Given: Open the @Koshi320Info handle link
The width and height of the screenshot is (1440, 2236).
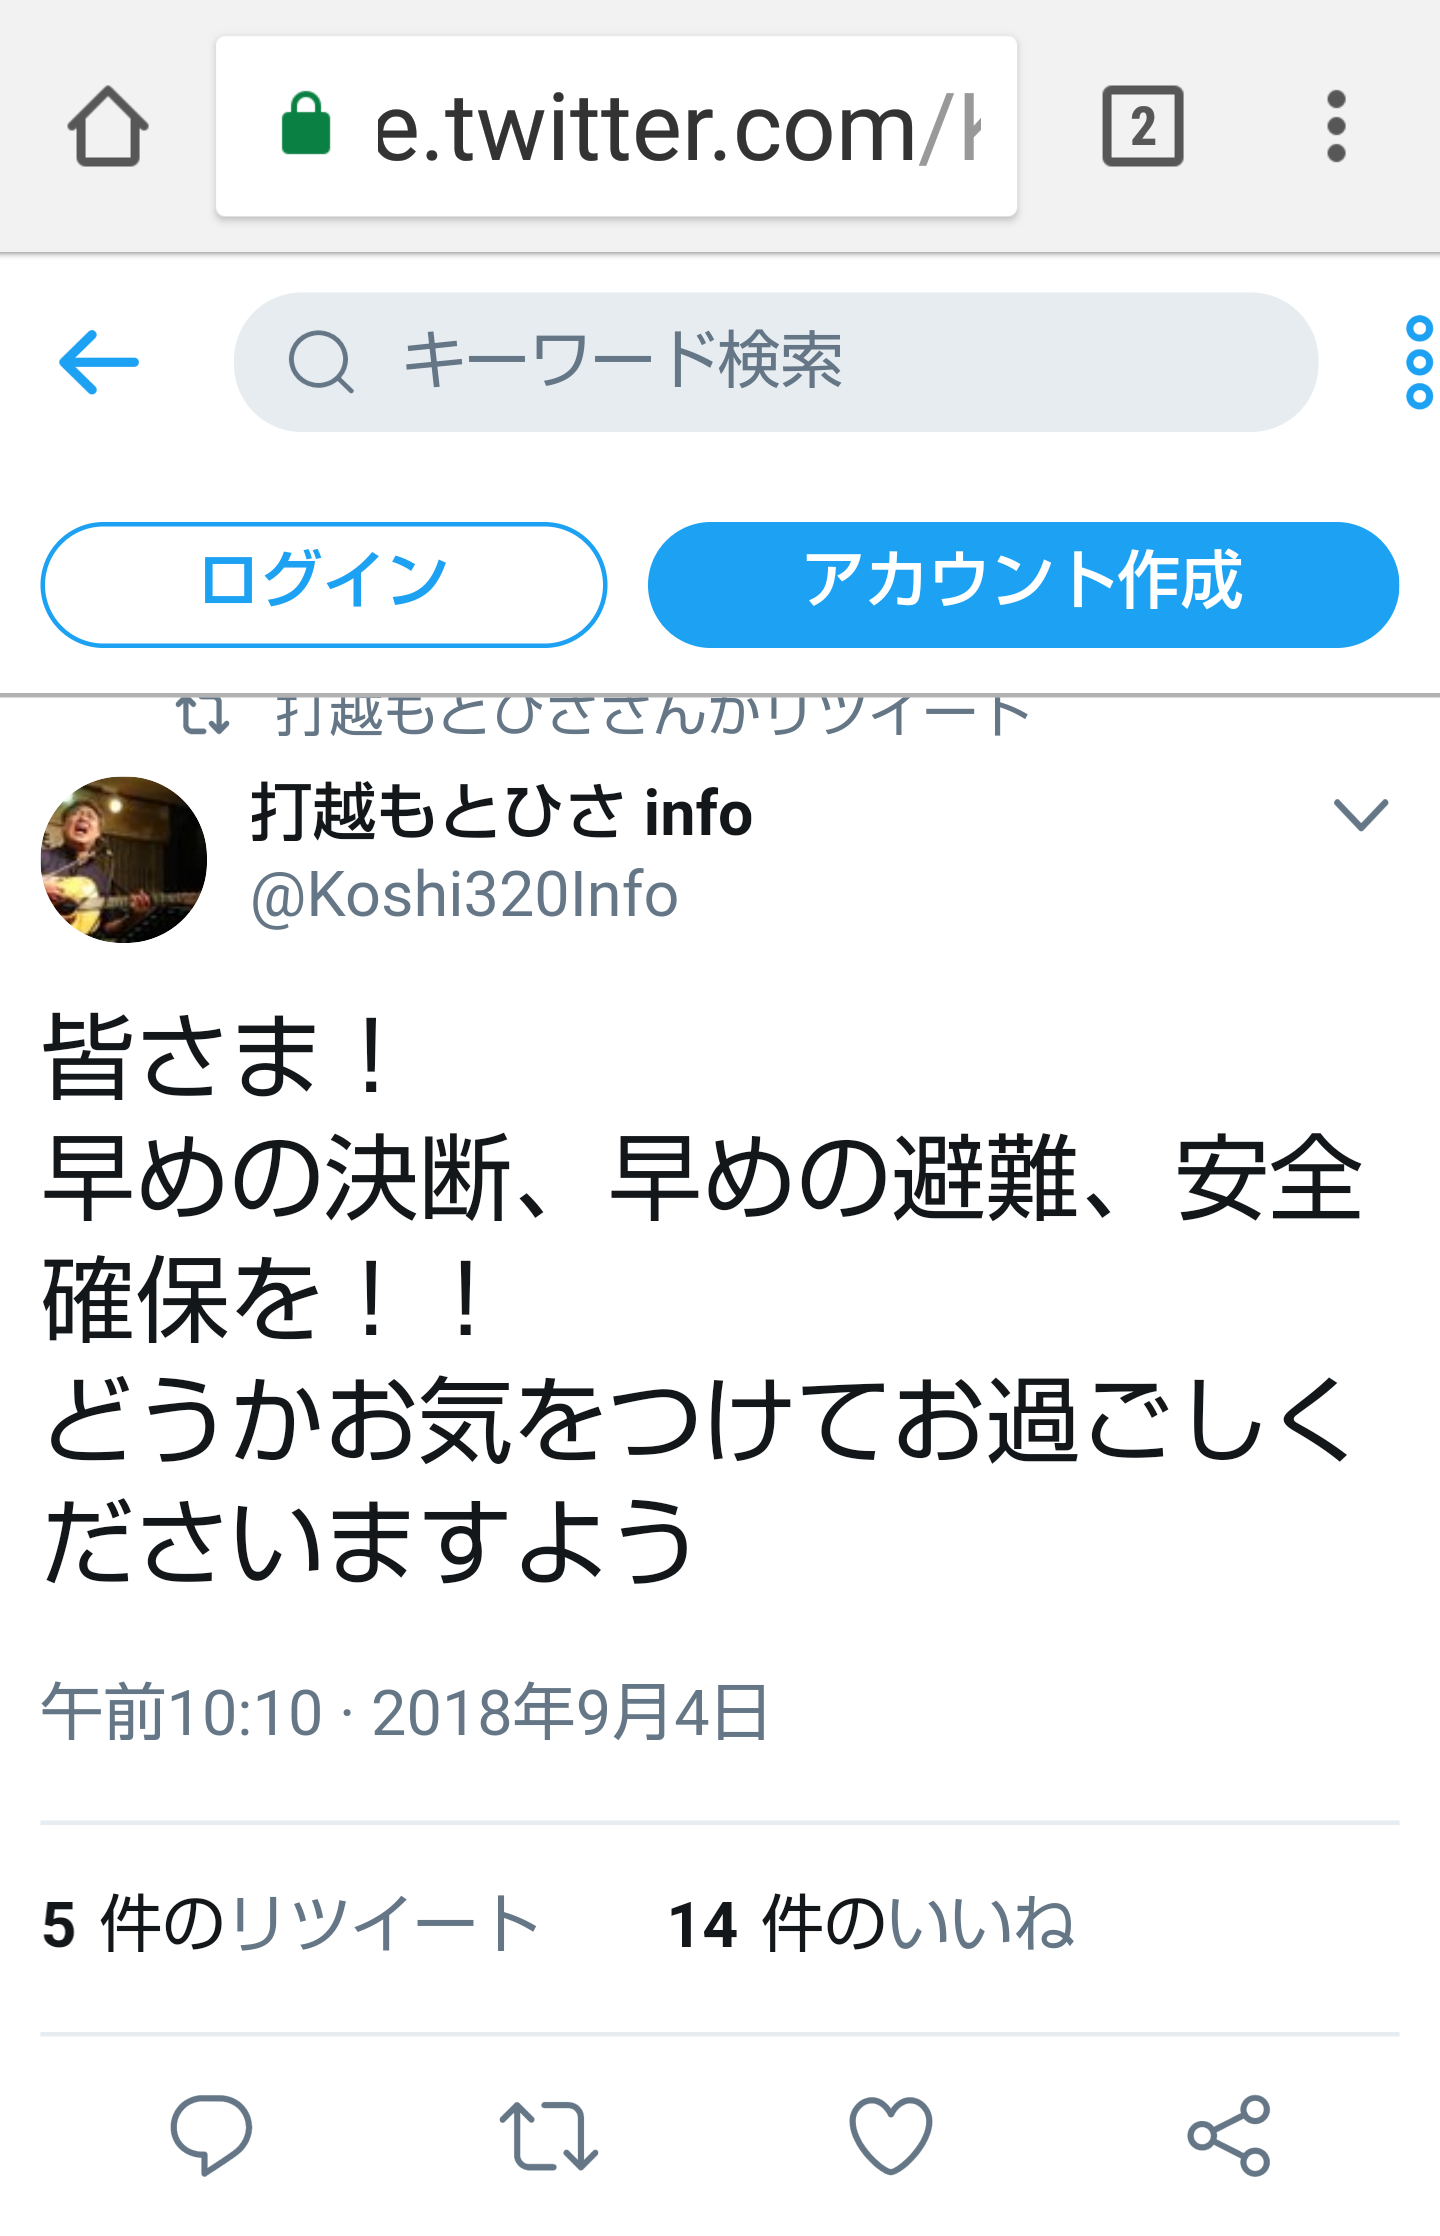Looking at the screenshot, I should 464,894.
